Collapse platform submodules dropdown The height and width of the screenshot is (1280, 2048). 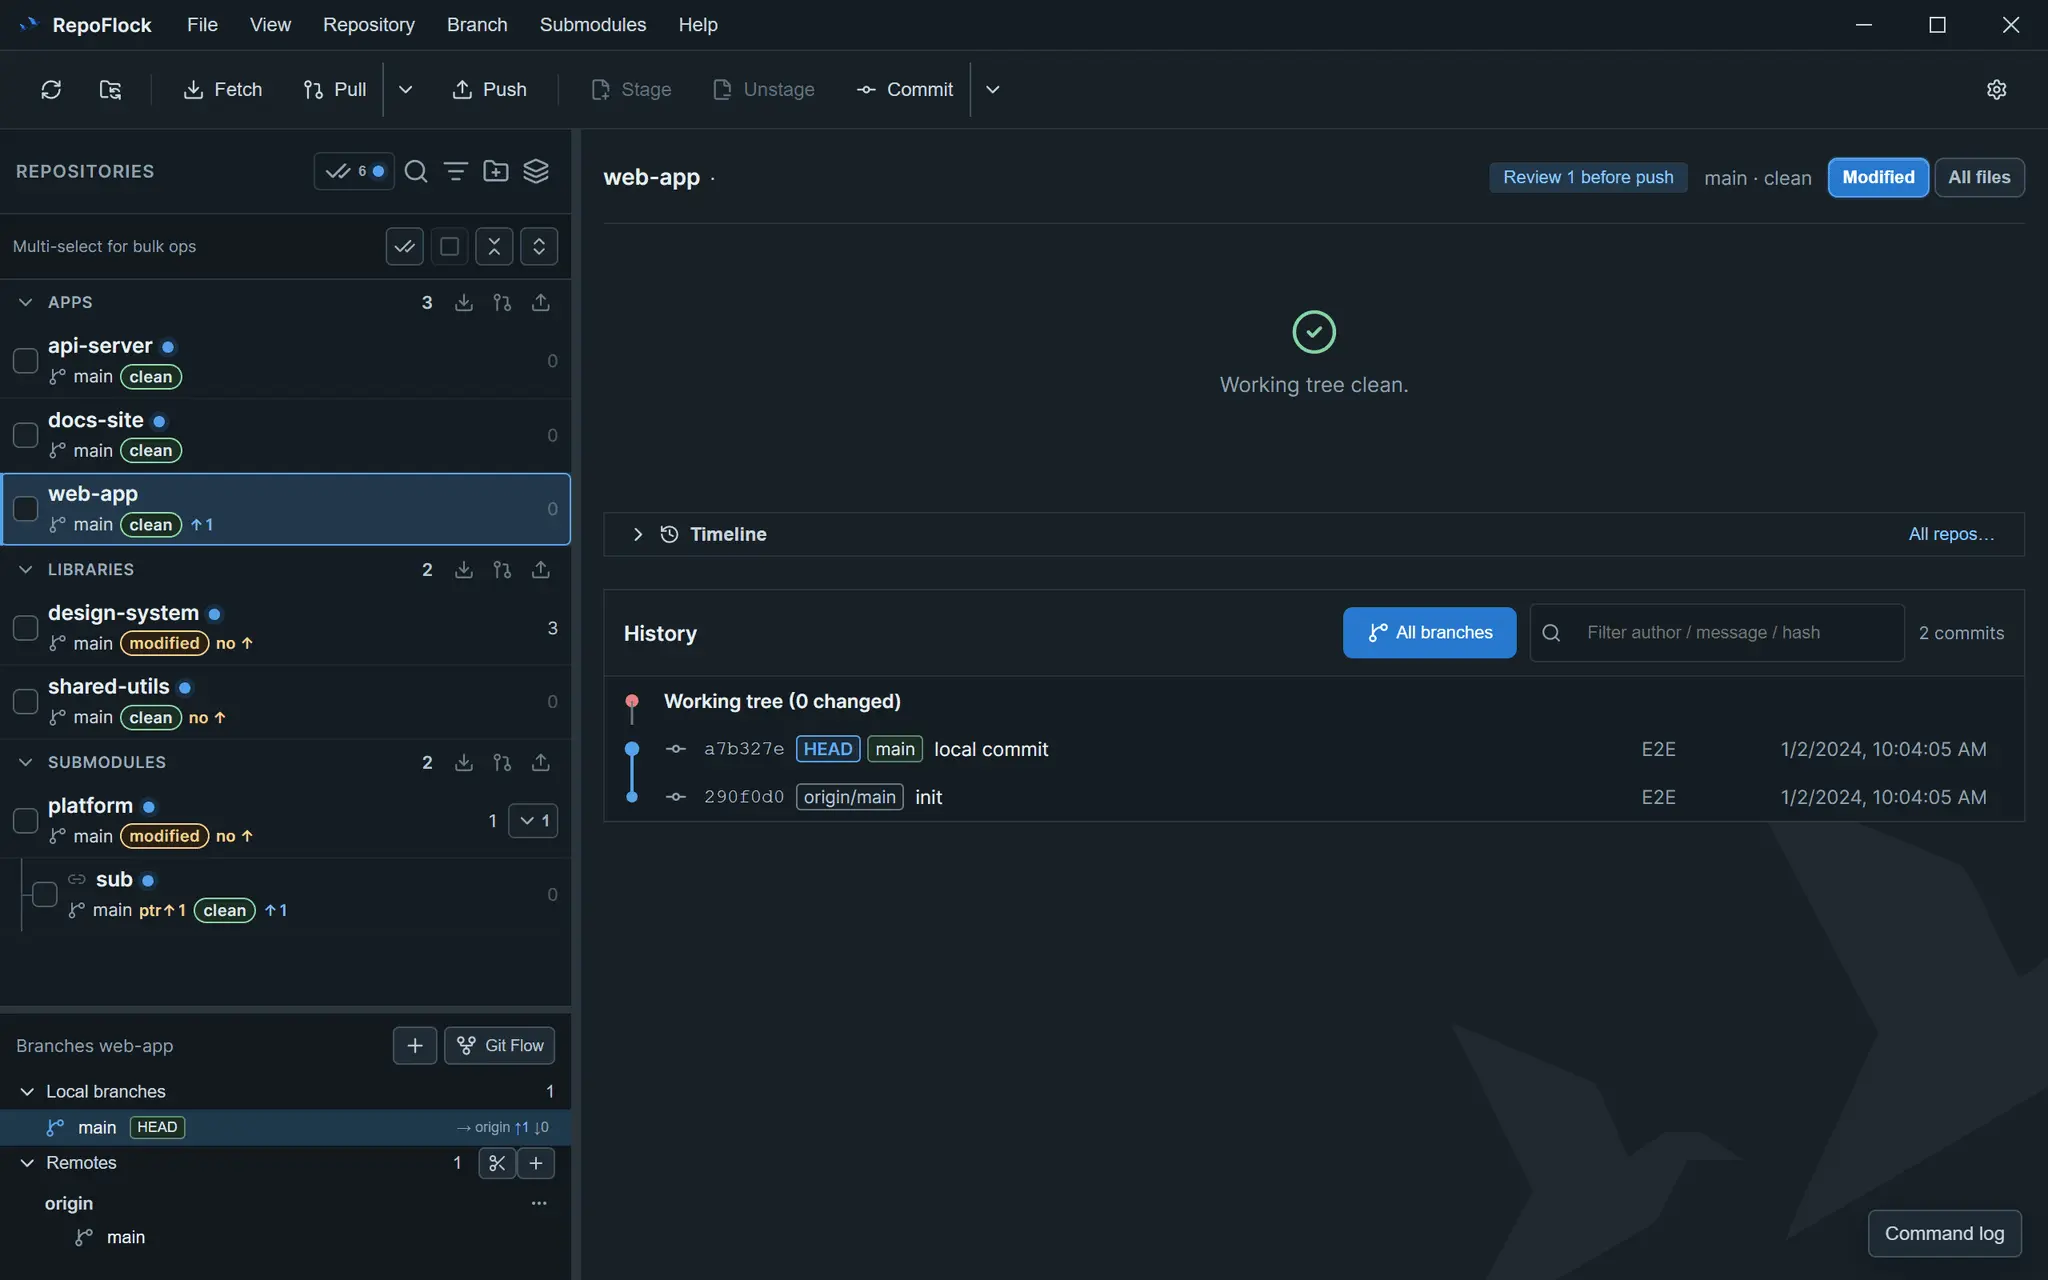click(533, 821)
